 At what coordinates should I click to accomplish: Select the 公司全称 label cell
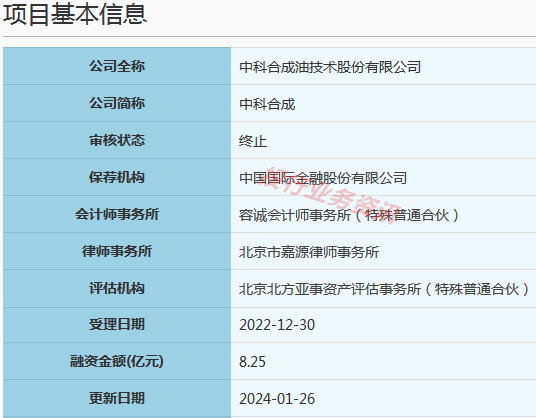117,66
